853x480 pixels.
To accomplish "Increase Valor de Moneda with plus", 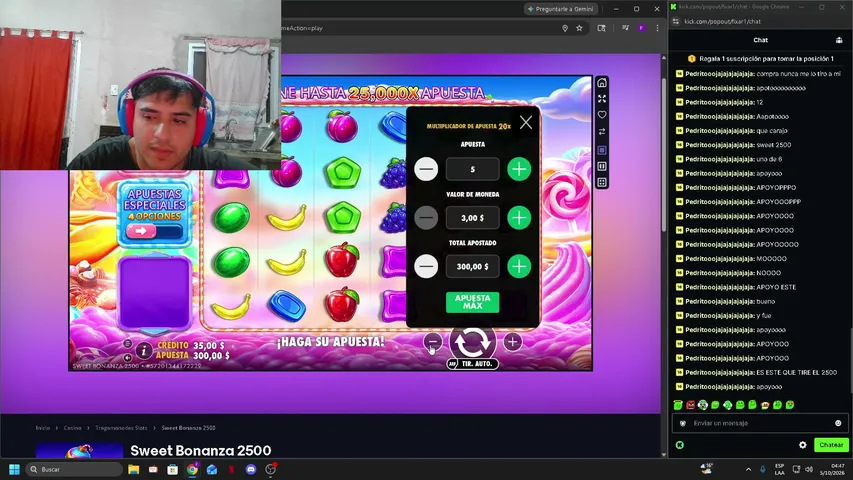I will [519, 218].
